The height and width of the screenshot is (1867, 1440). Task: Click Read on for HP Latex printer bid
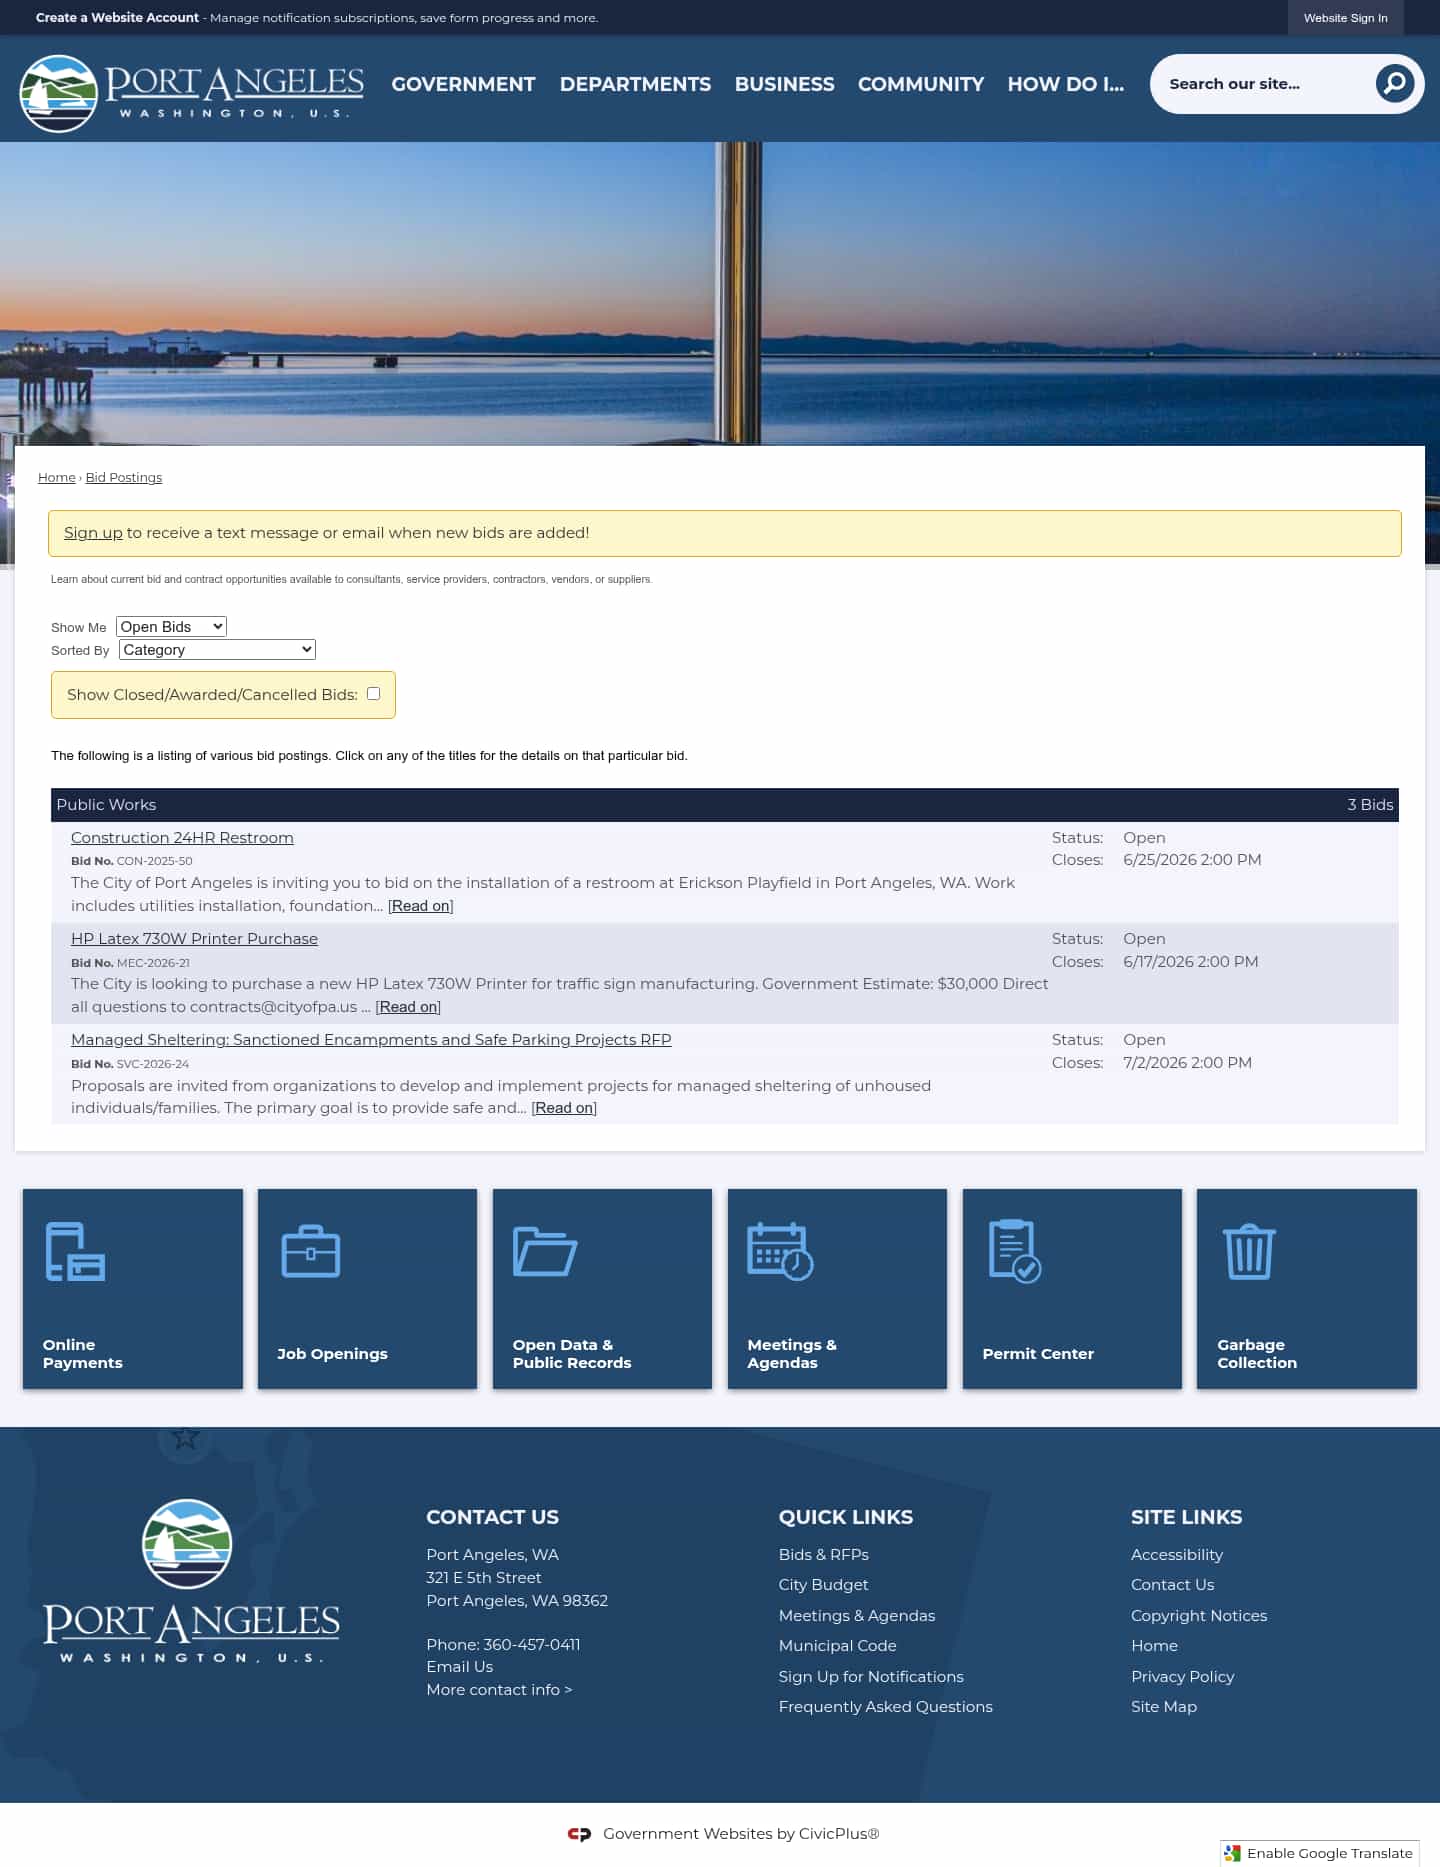tap(408, 1007)
